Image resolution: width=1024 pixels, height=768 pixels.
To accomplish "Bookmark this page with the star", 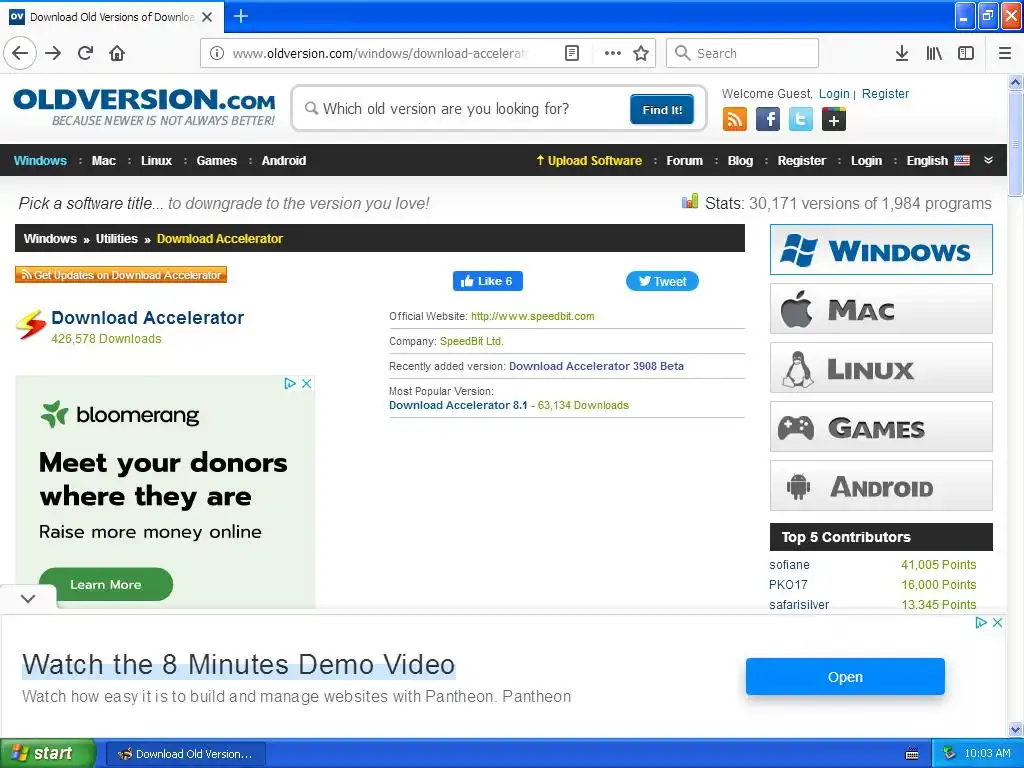I will [x=641, y=53].
